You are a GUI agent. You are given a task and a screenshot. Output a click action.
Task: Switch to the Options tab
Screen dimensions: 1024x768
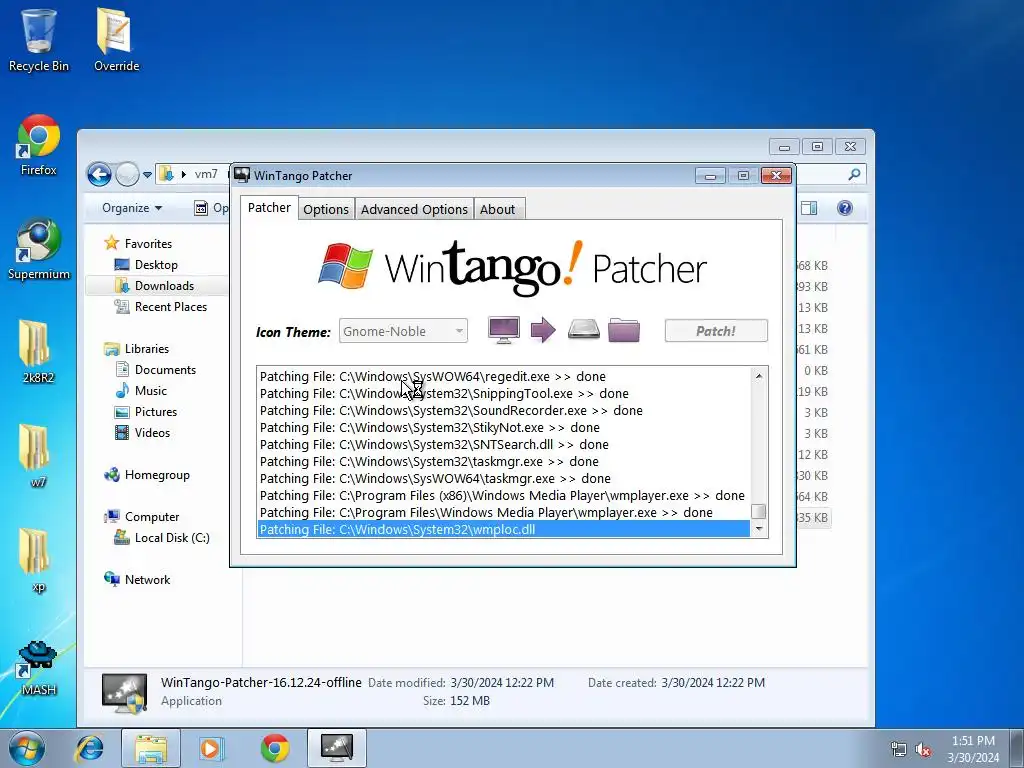[x=326, y=209]
